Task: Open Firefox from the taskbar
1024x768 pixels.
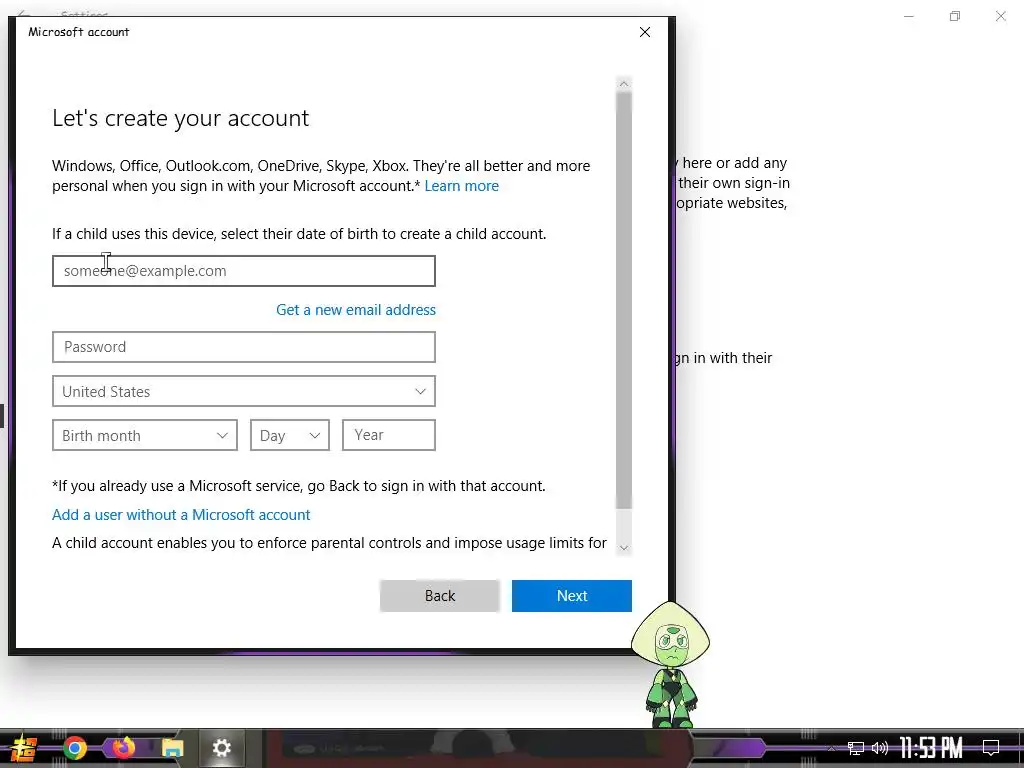Action: click(123, 748)
